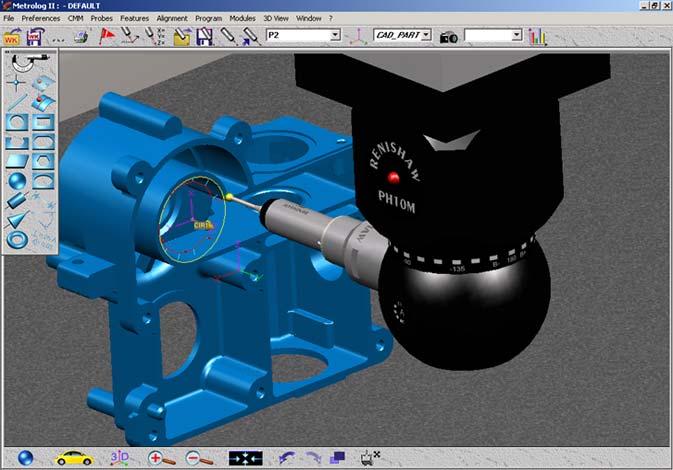Viewport: 673px width, 470px height.
Task: Open the CMM menu
Action: [76, 18]
